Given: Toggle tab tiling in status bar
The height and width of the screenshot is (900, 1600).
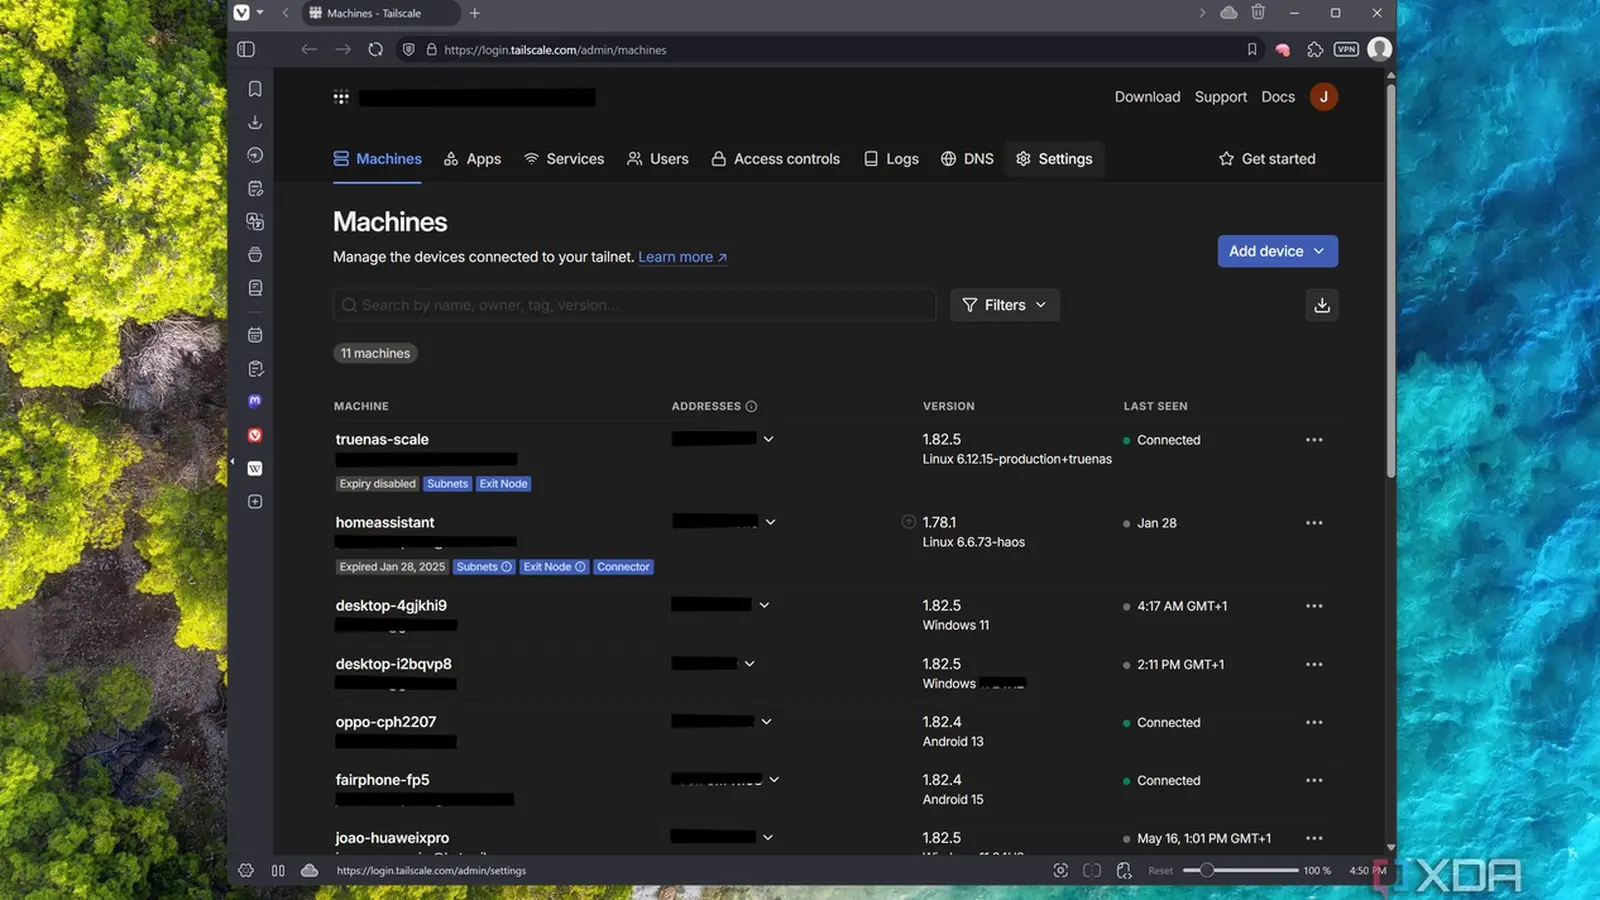Looking at the screenshot, I should click(x=1092, y=870).
